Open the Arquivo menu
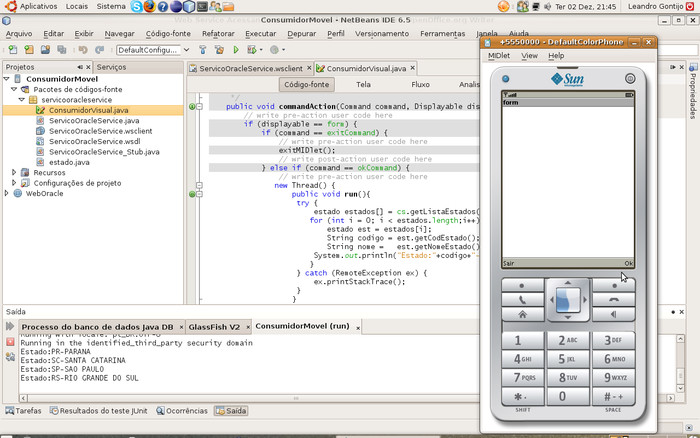700x438 pixels. (19, 33)
